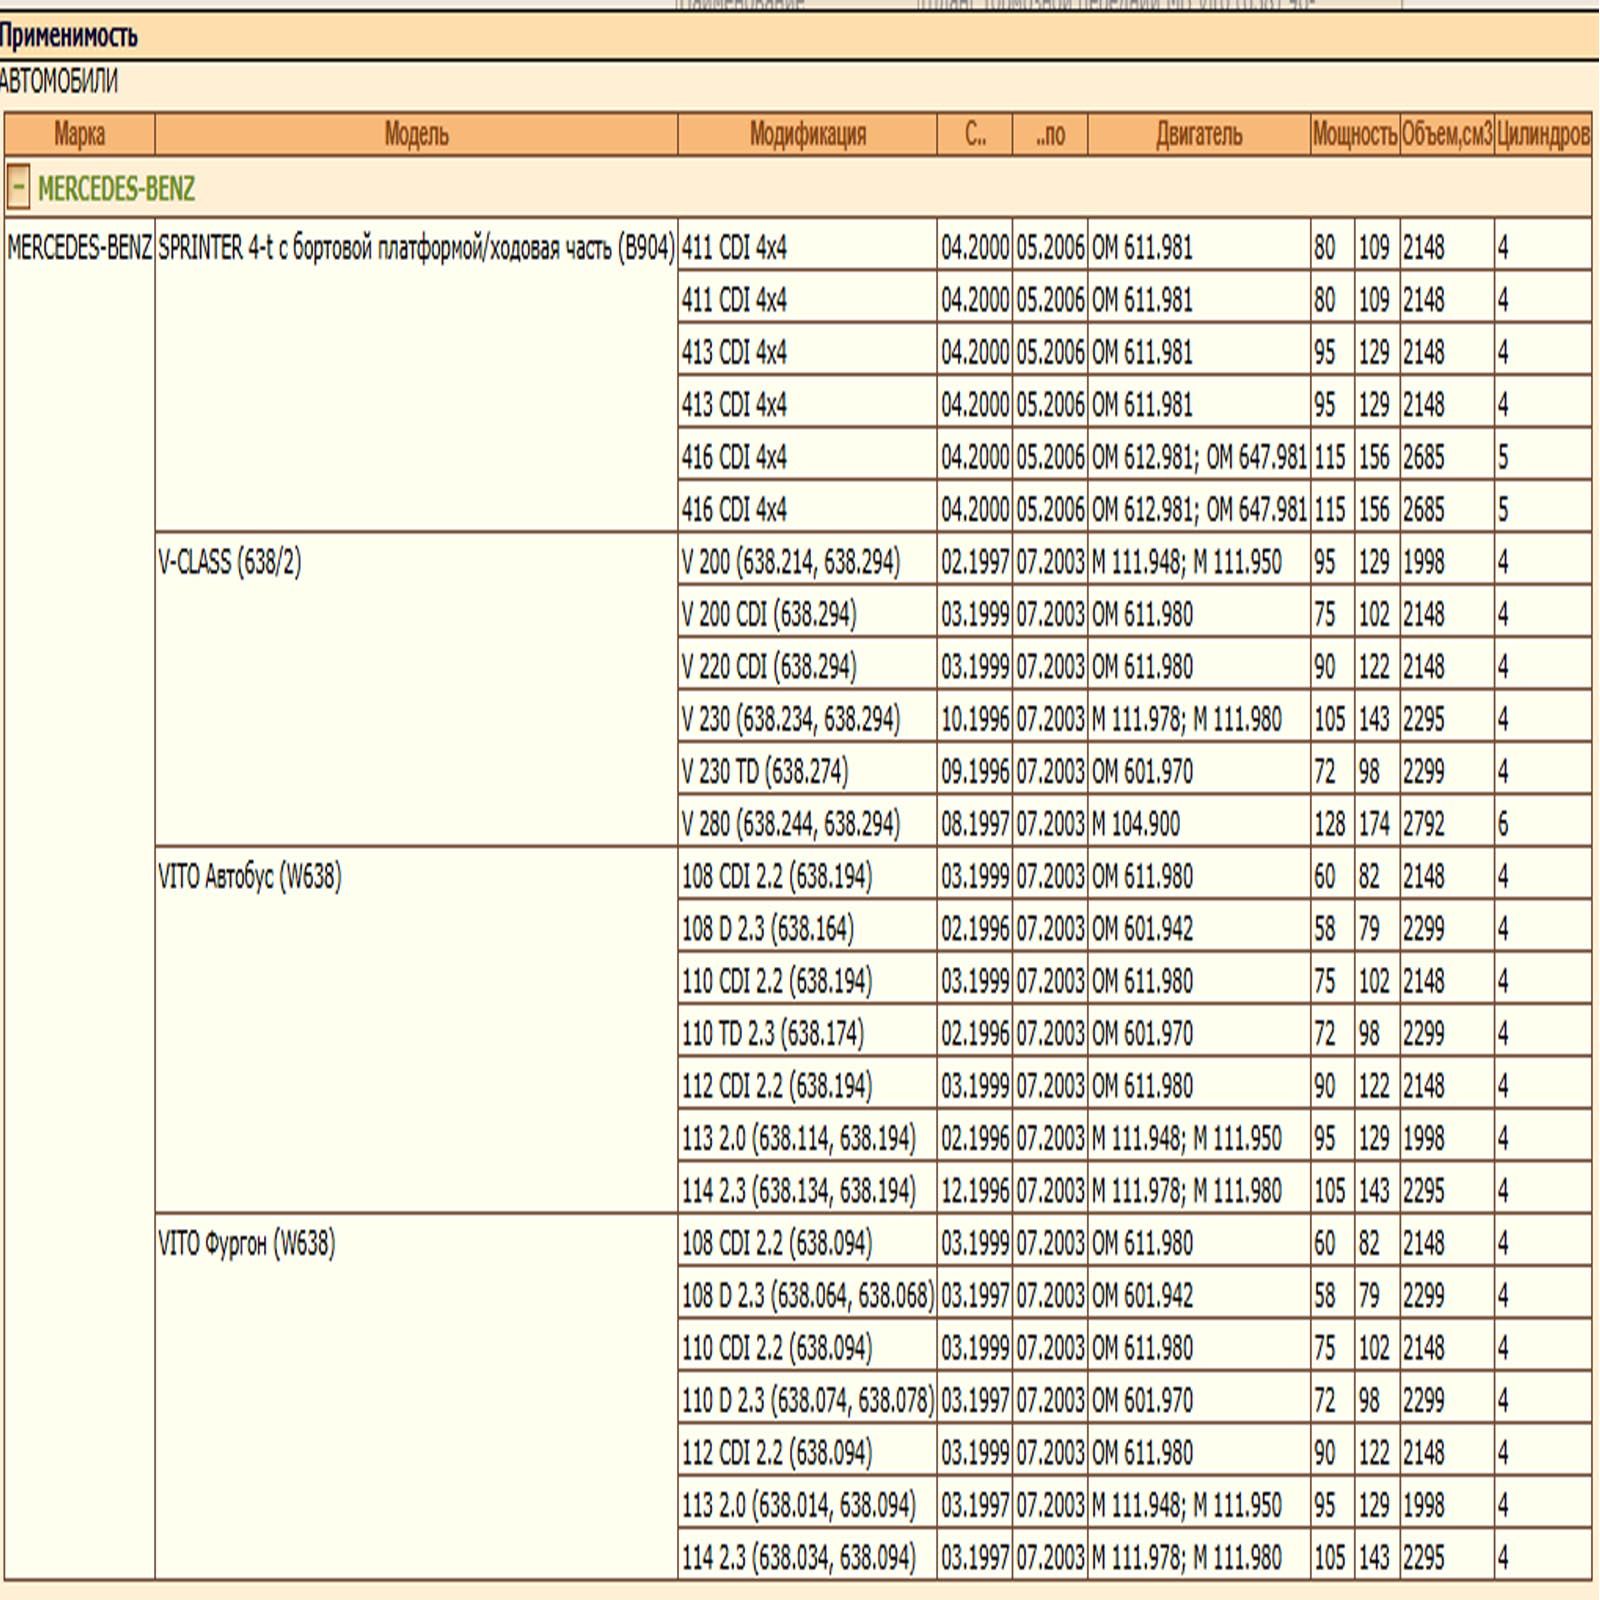
Task: Click the M 104.900 engine cell
Action: pyautogui.click(x=1136, y=824)
